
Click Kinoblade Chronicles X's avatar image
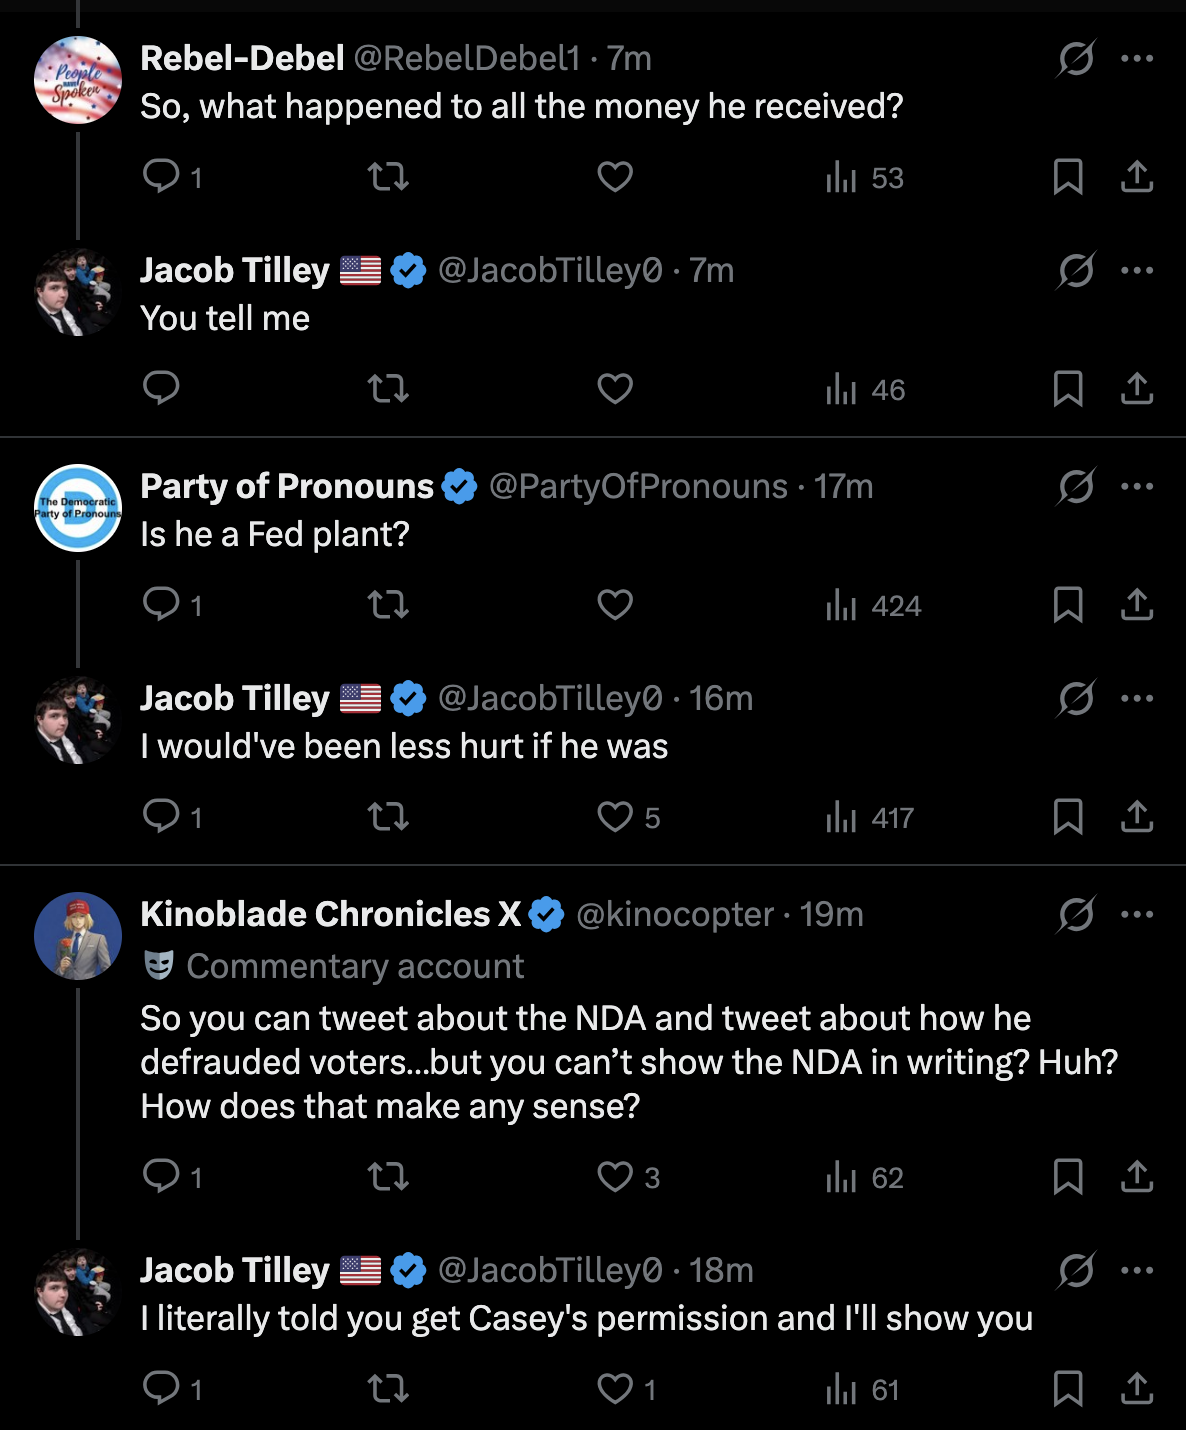click(78, 936)
